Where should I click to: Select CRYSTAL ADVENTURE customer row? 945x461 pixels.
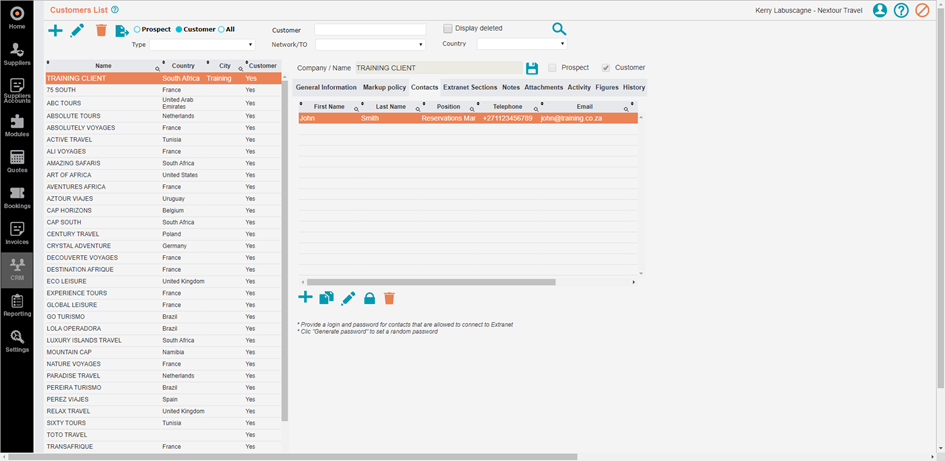[x=163, y=246]
